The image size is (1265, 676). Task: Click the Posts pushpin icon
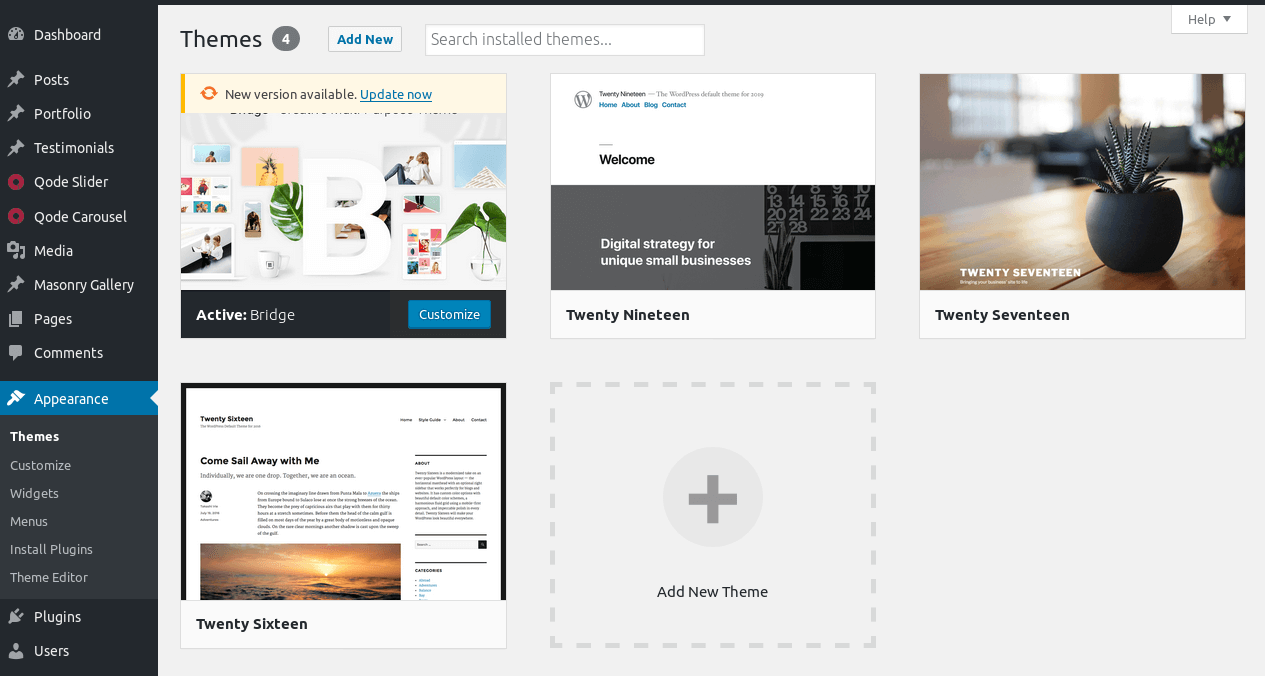[16, 80]
